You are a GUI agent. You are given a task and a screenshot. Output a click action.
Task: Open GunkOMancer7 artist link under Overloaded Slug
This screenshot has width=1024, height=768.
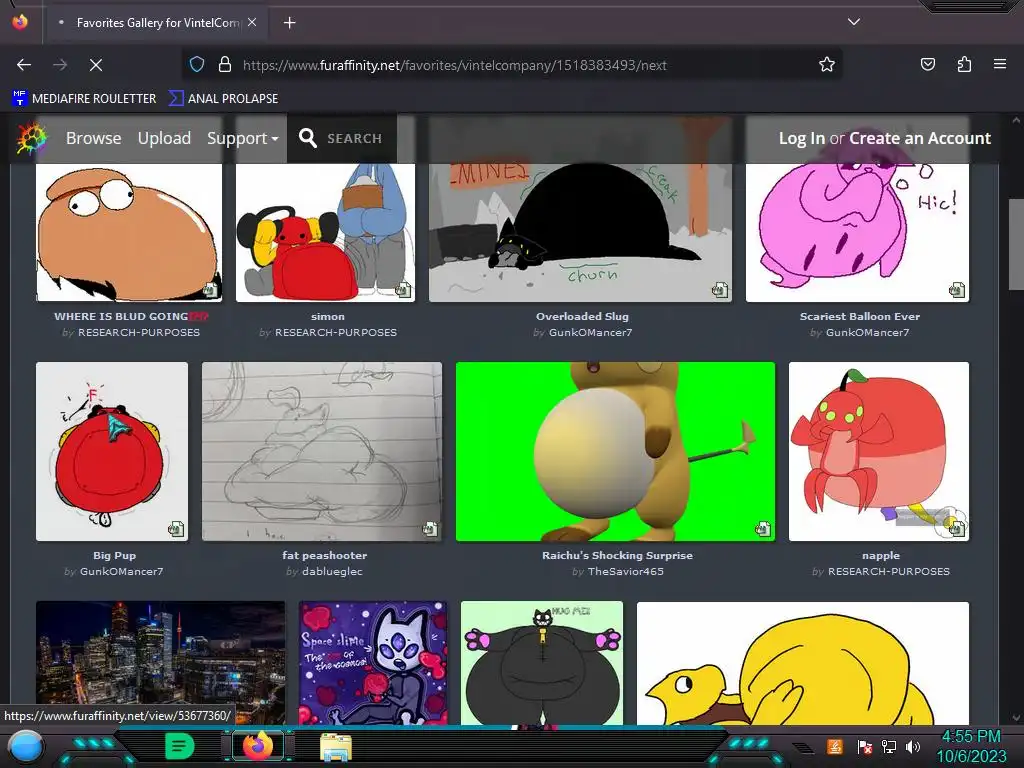click(590, 332)
